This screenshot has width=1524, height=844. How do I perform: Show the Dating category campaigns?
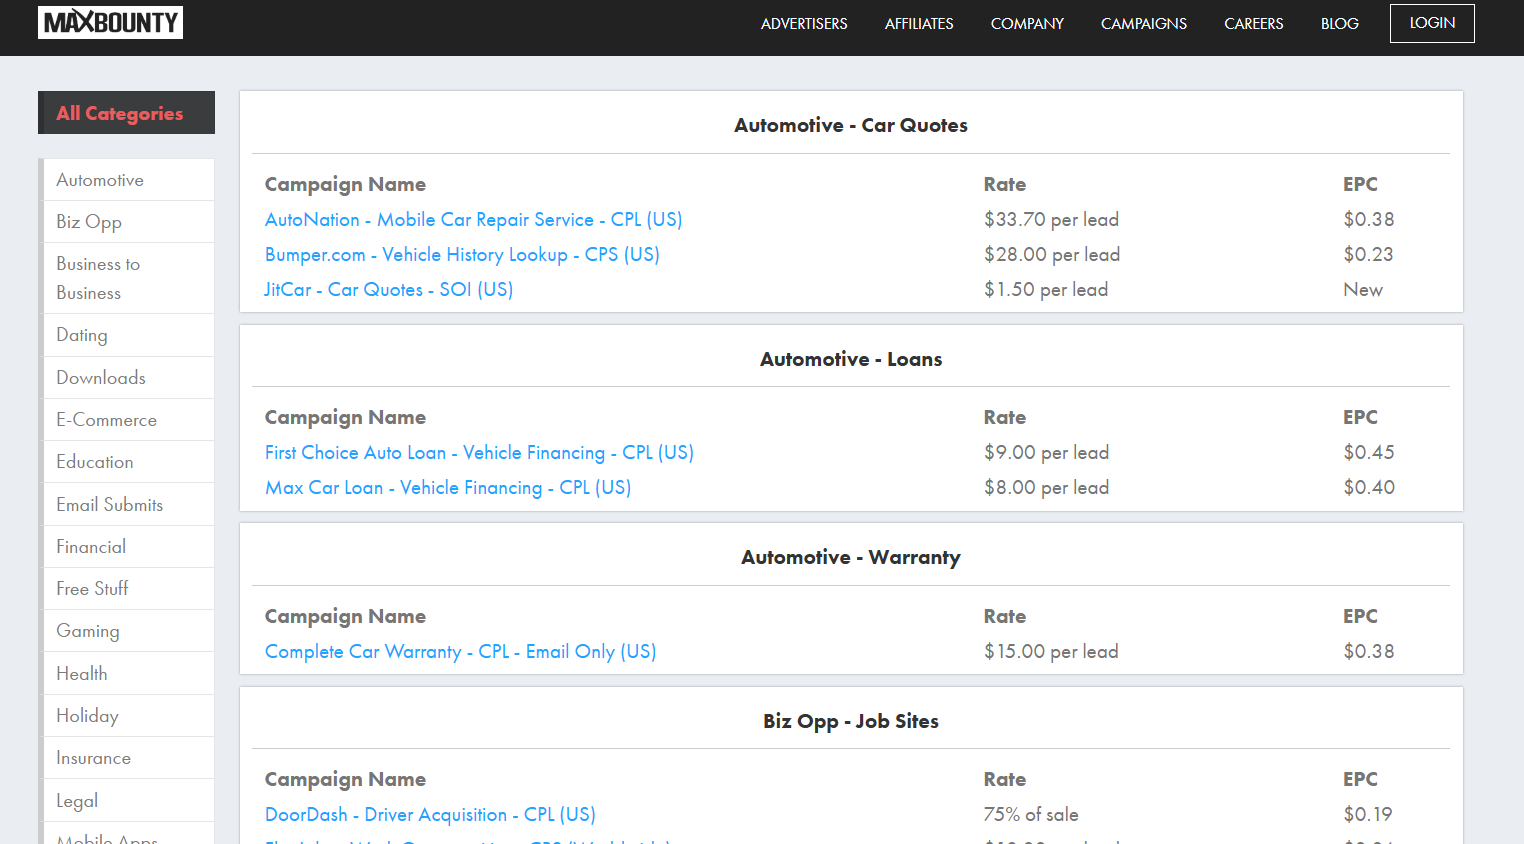pyautogui.click(x=82, y=335)
